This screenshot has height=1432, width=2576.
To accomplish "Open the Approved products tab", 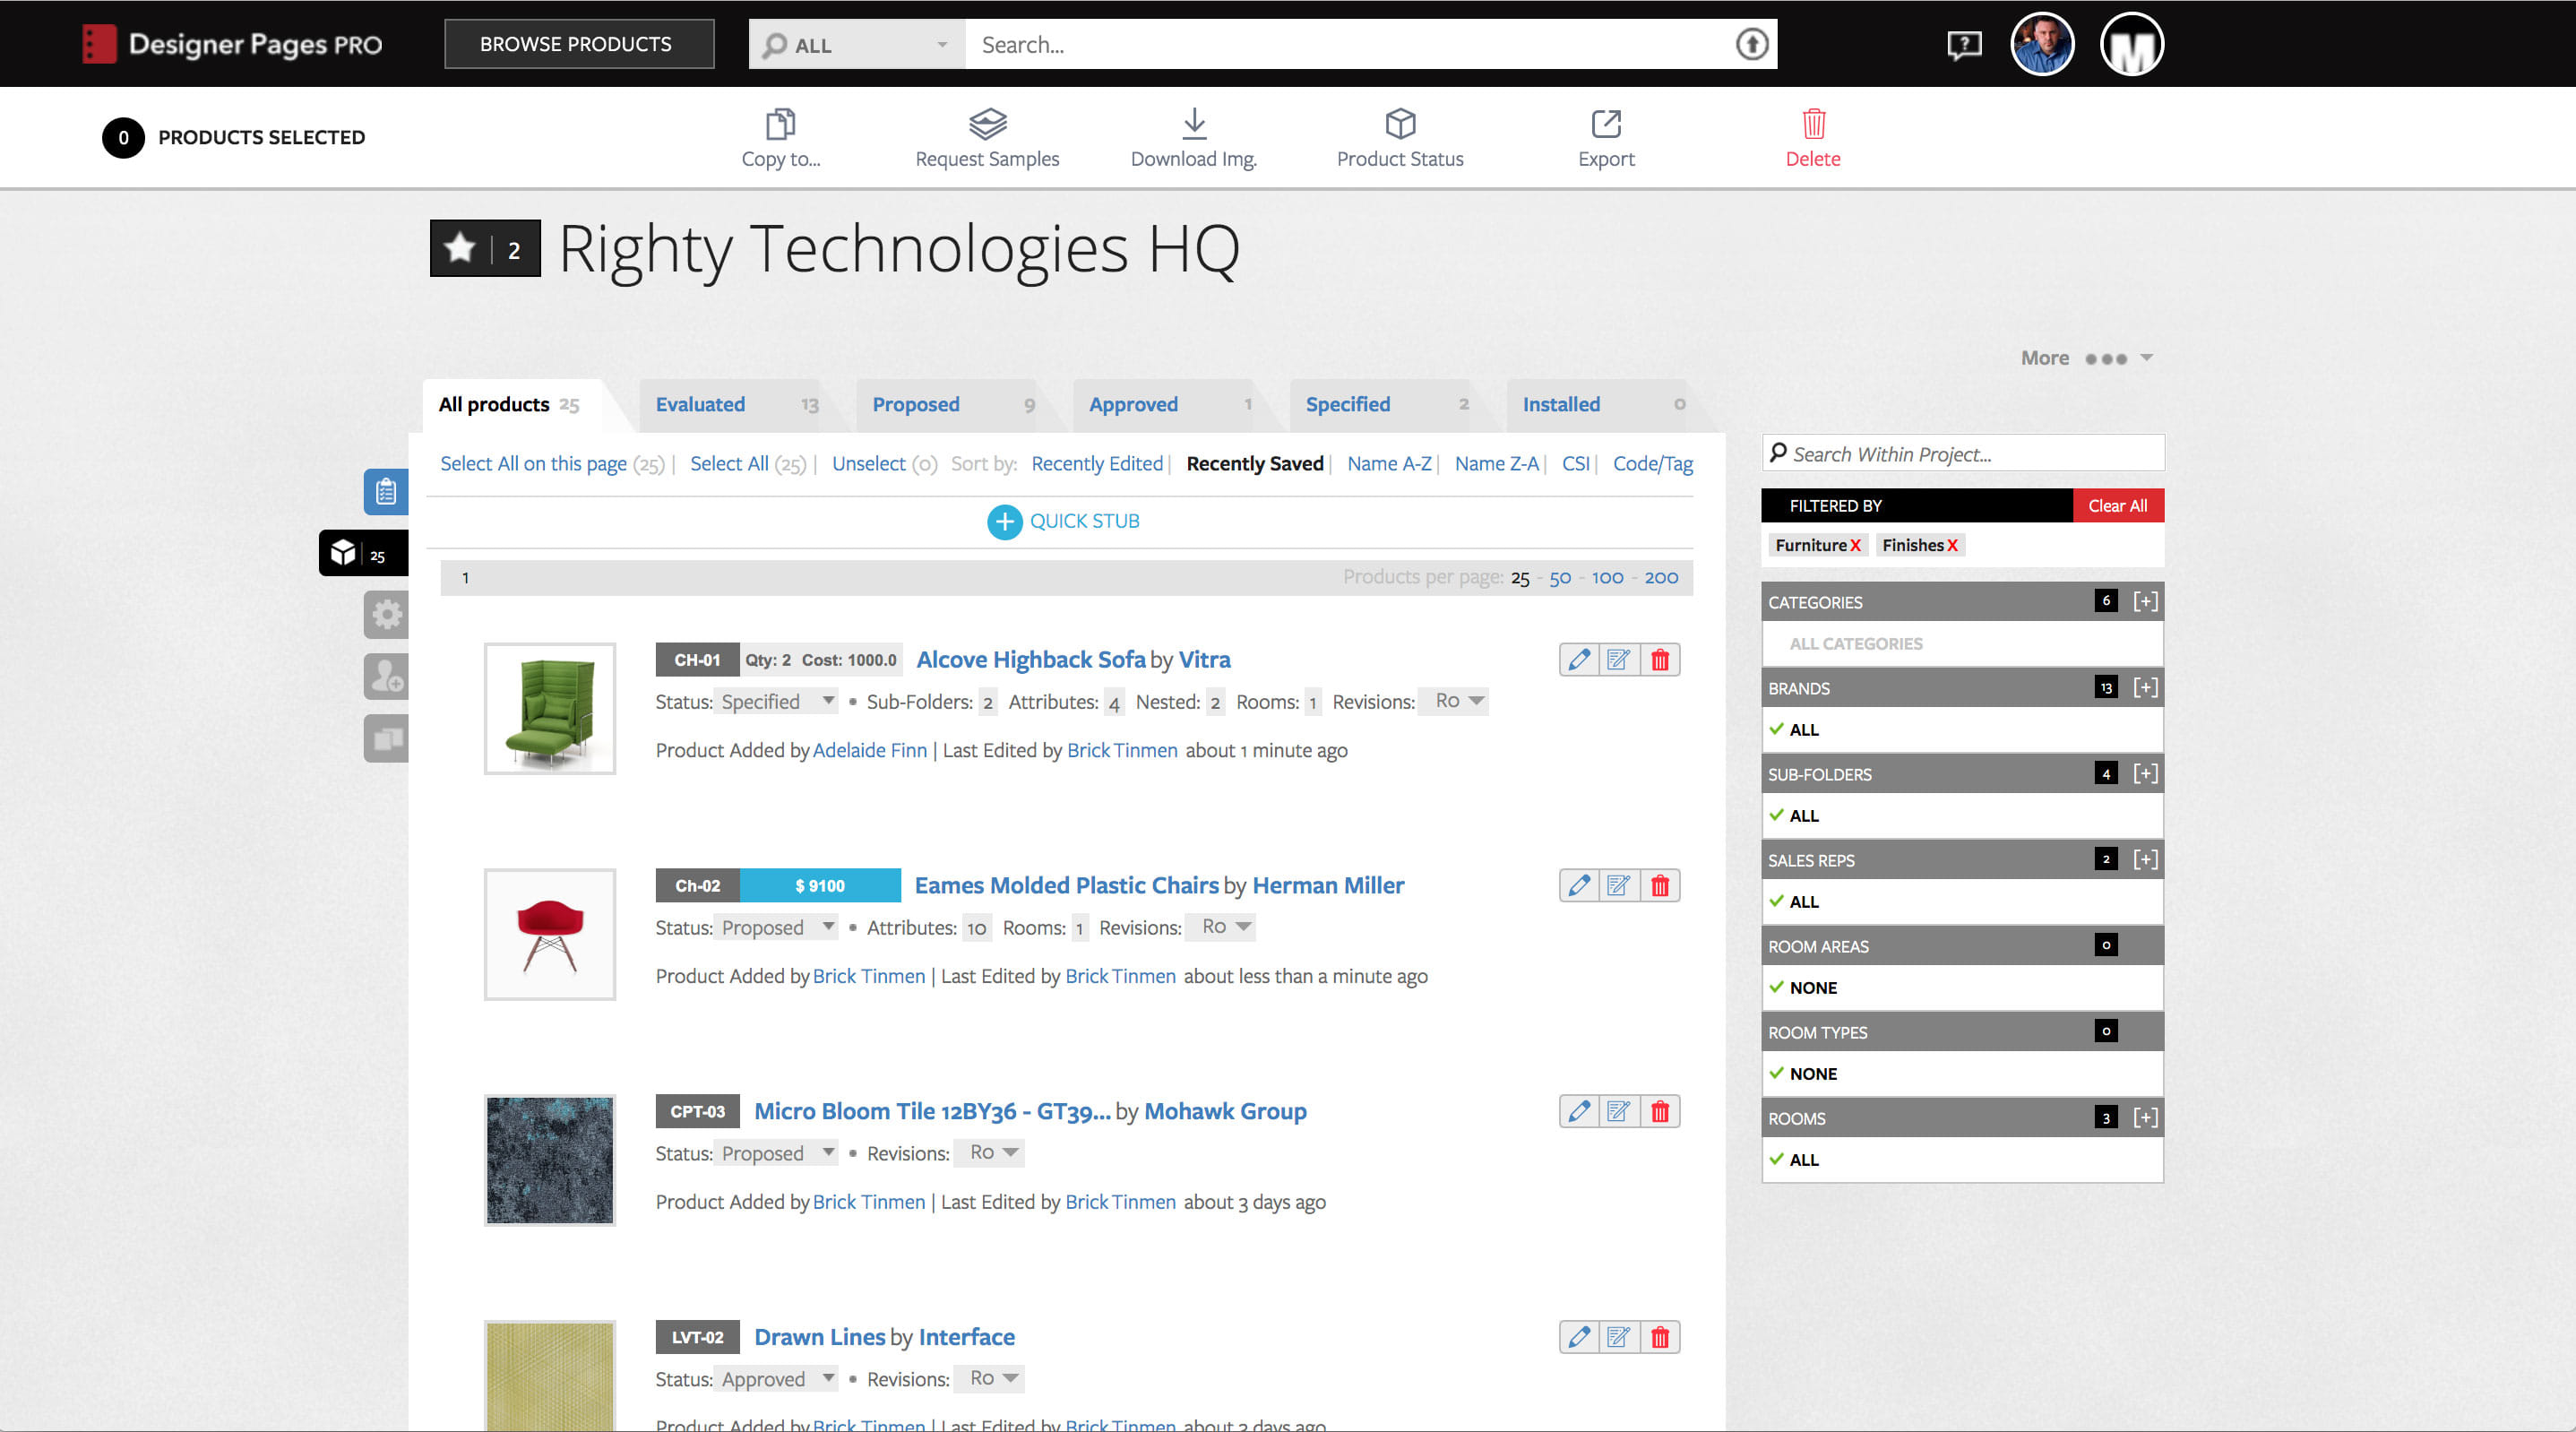I will click(x=1133, y=404).
